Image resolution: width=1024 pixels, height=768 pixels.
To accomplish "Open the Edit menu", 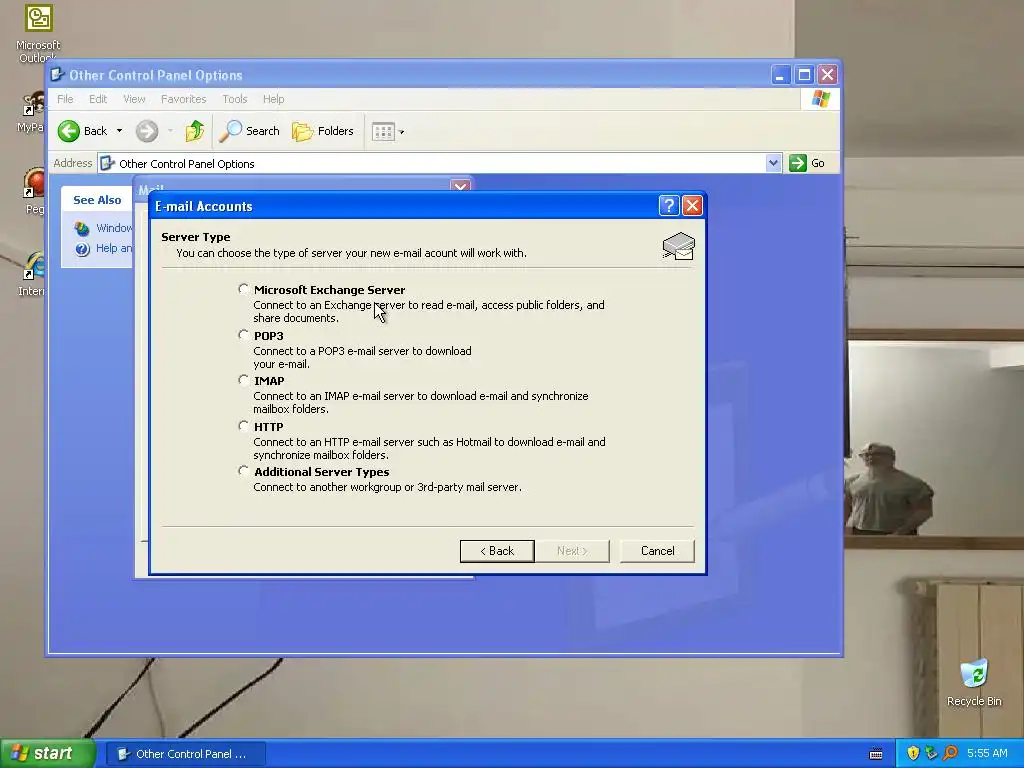I will [x=98, y=99].
